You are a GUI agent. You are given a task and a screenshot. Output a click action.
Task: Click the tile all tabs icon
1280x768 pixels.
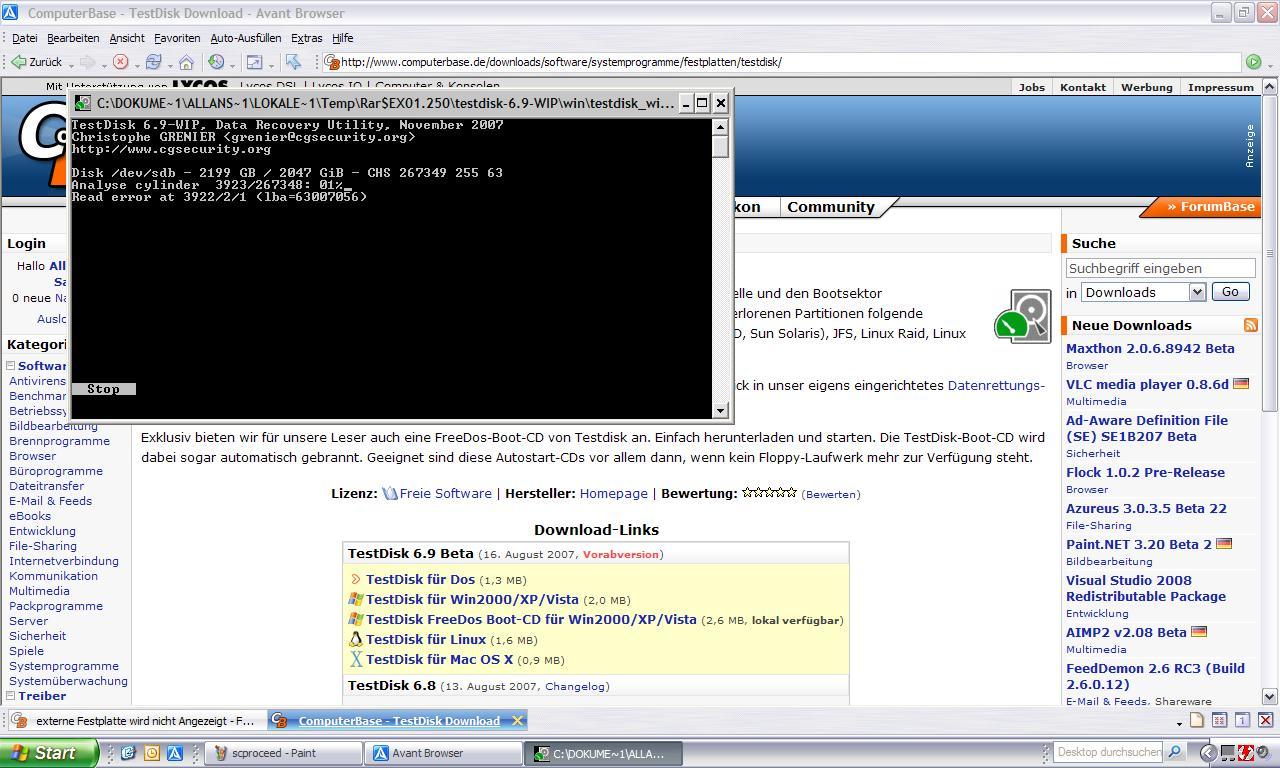click(x=1219, y=720)
